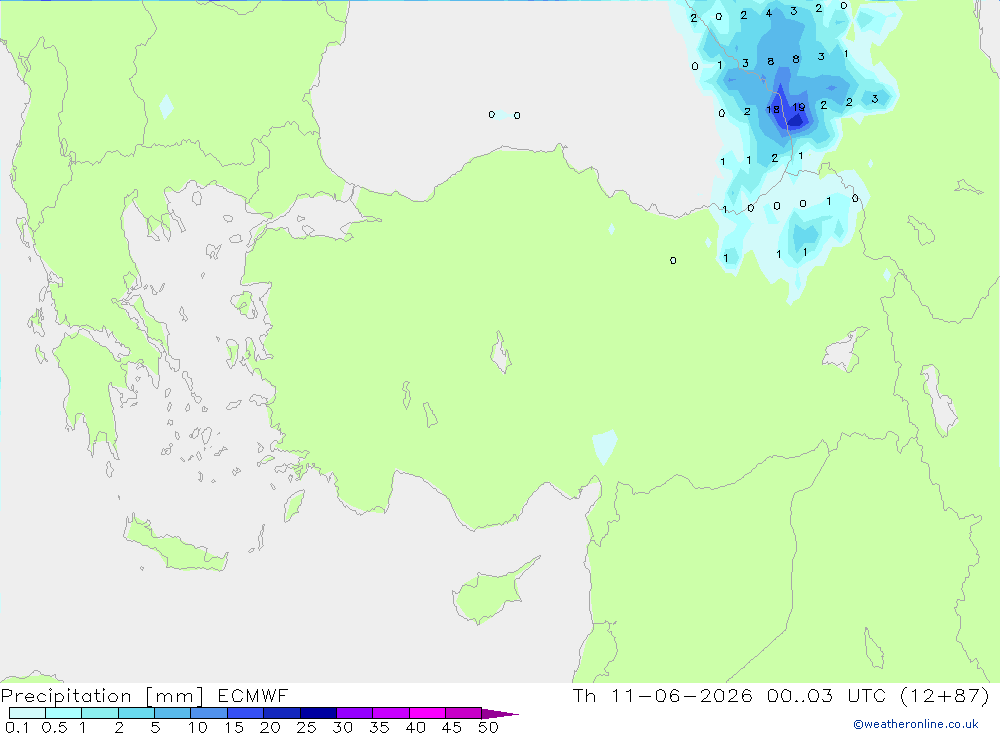Click the '00..03 UTC' time range

826,695
